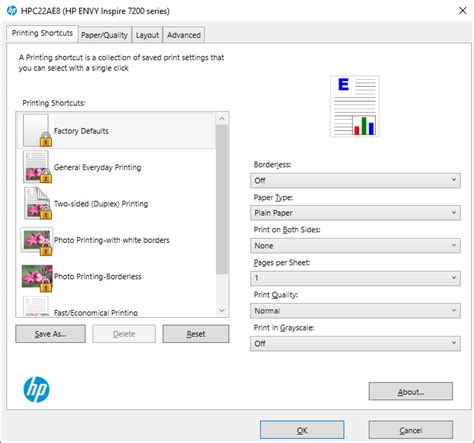The image size is (474, 443).
Task: Switch to the Paper/Quality tab
Action: pos(104,35)
